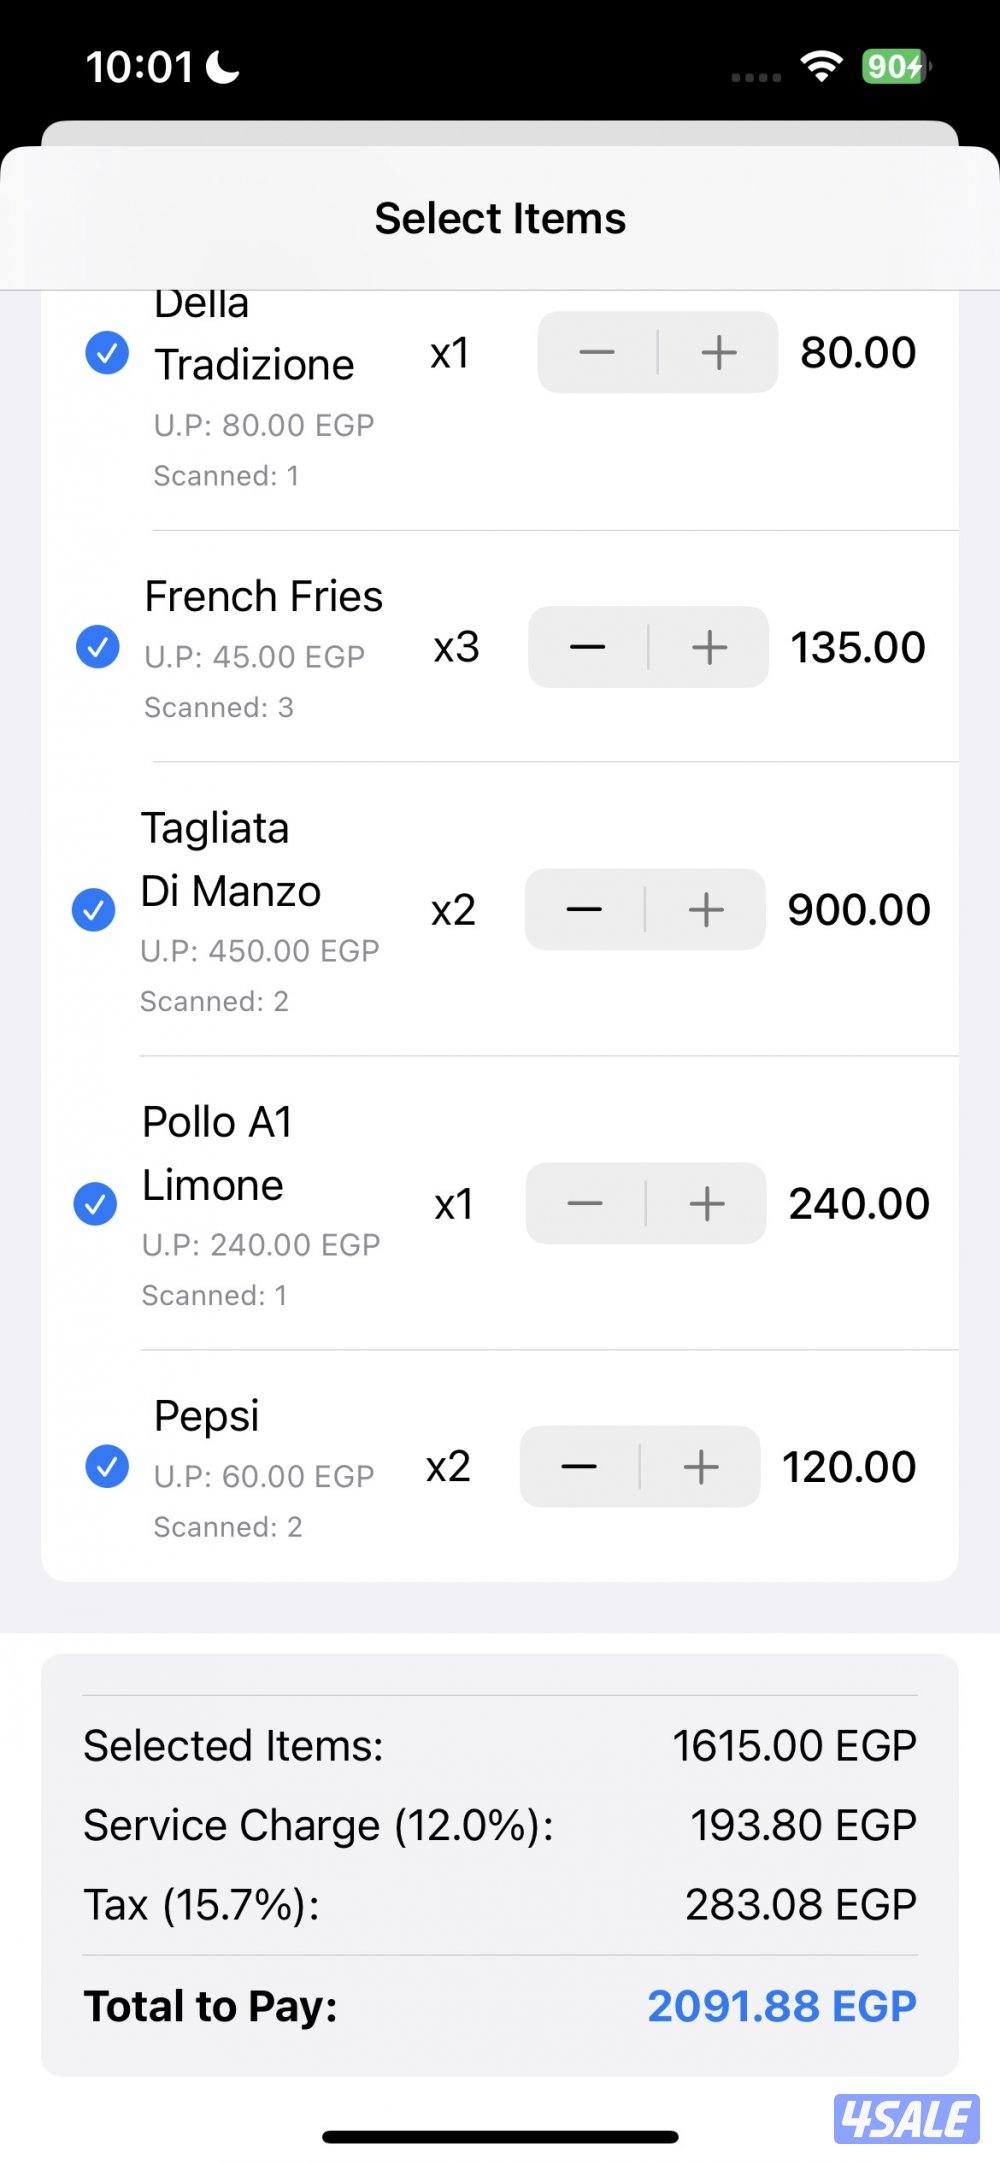Screen dimensions: 1000x2164
Task: Tap the Select Items header title
Action: (x=500, y=218)
